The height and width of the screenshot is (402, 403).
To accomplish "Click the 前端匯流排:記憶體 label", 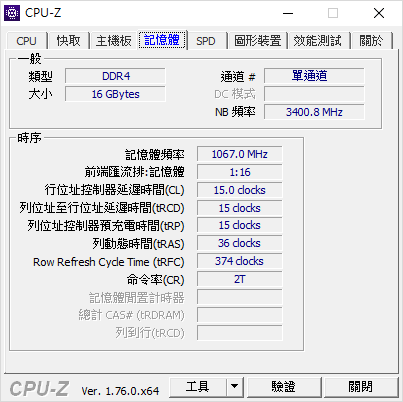I will click(x=134, y=172).
